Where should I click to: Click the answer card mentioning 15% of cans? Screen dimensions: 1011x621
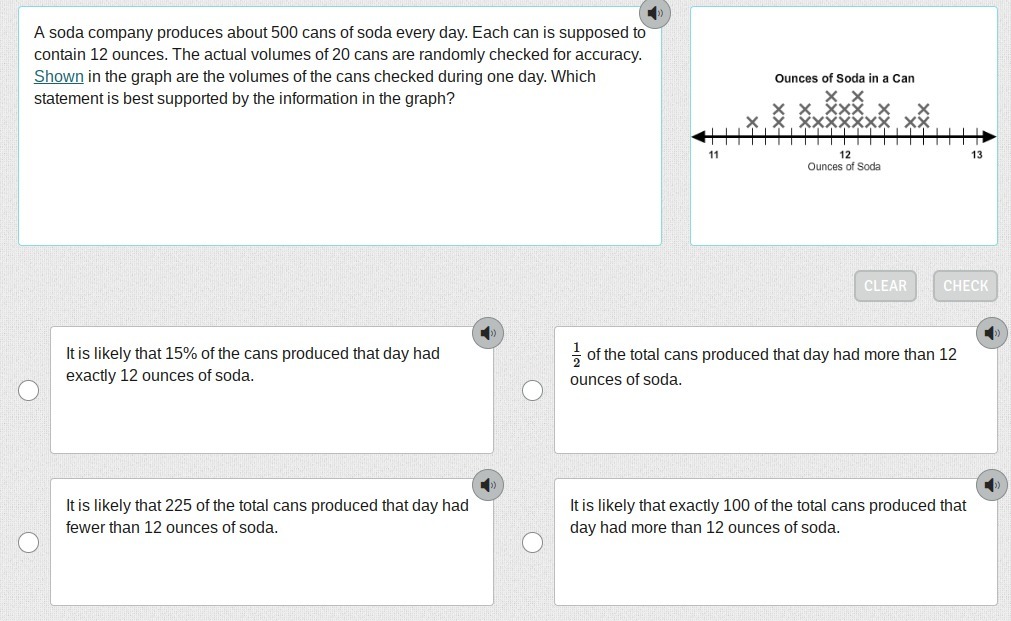coord(272,390)
